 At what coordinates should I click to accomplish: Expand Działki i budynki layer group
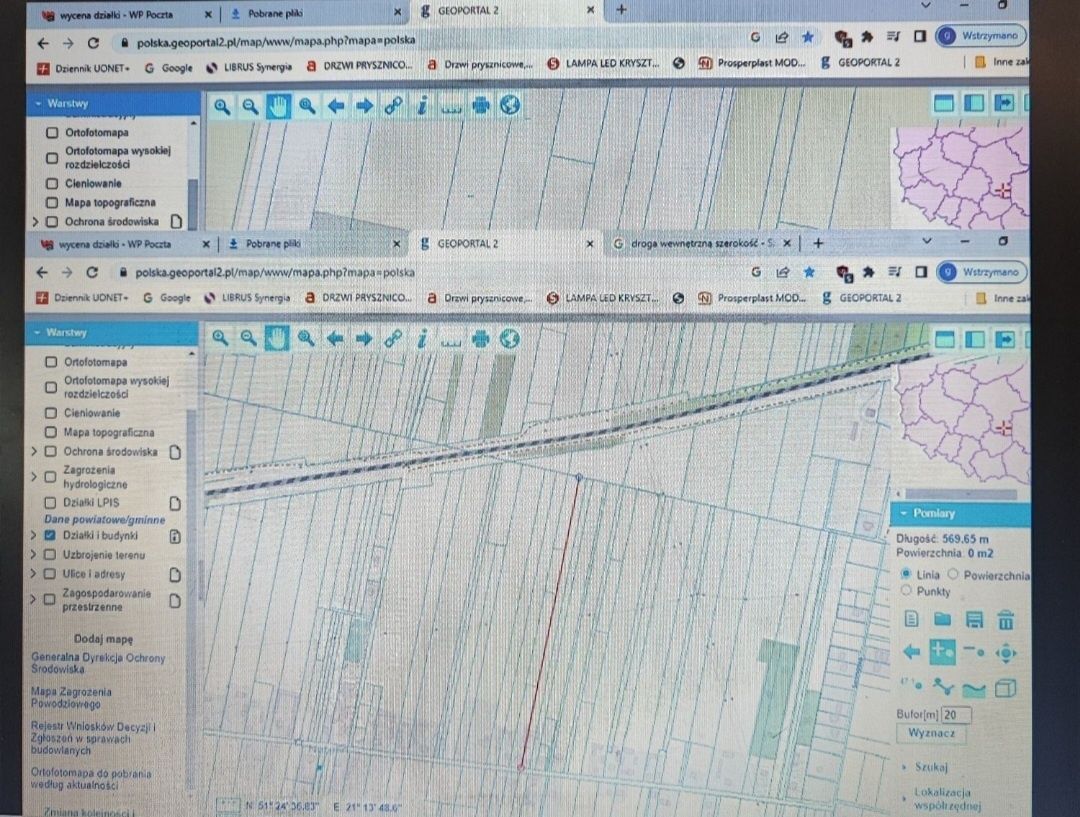pos(34,535)
